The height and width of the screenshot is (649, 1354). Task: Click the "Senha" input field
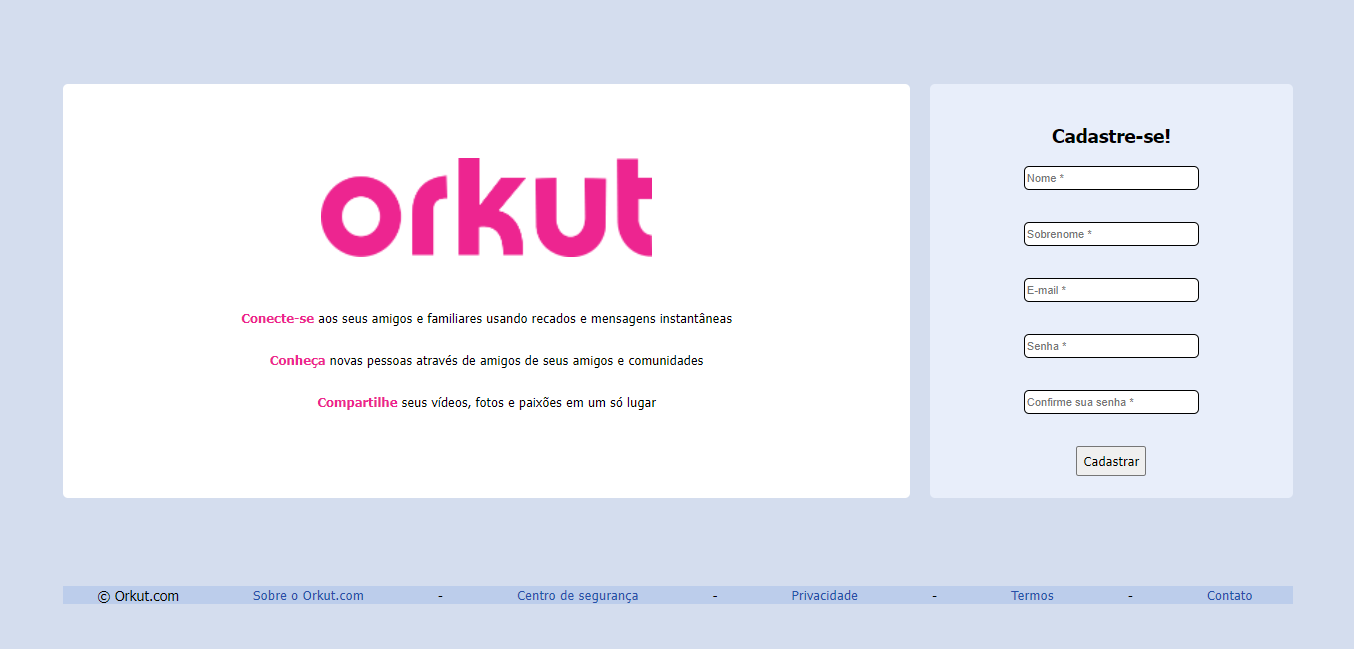pyautogui.click(x=1111, y=345)
